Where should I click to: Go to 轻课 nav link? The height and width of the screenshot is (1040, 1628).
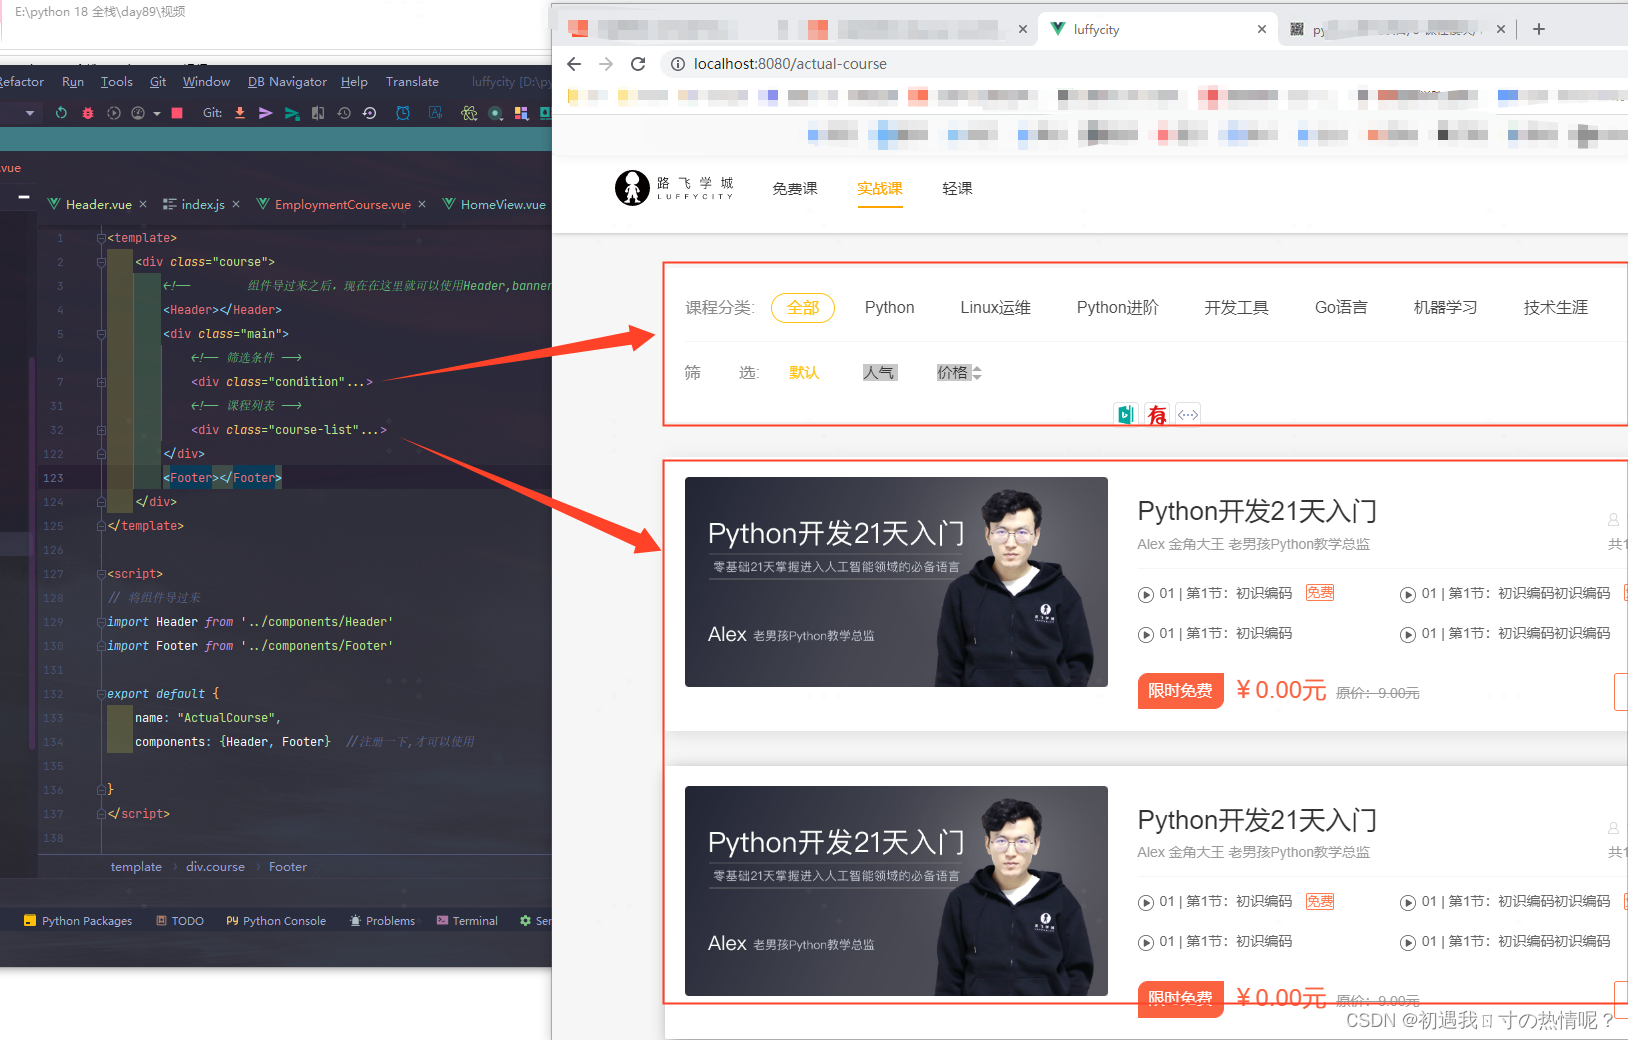pos(957,189)
